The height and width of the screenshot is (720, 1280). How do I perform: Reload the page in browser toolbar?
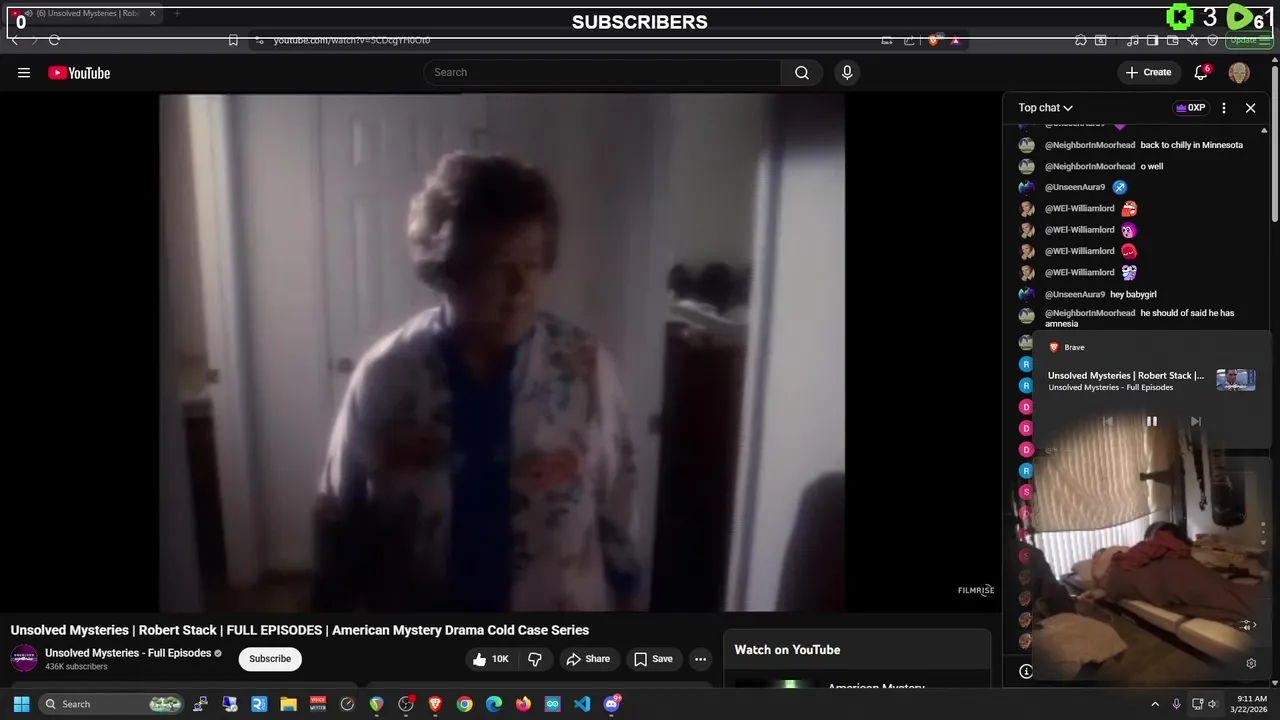point(54,40)
